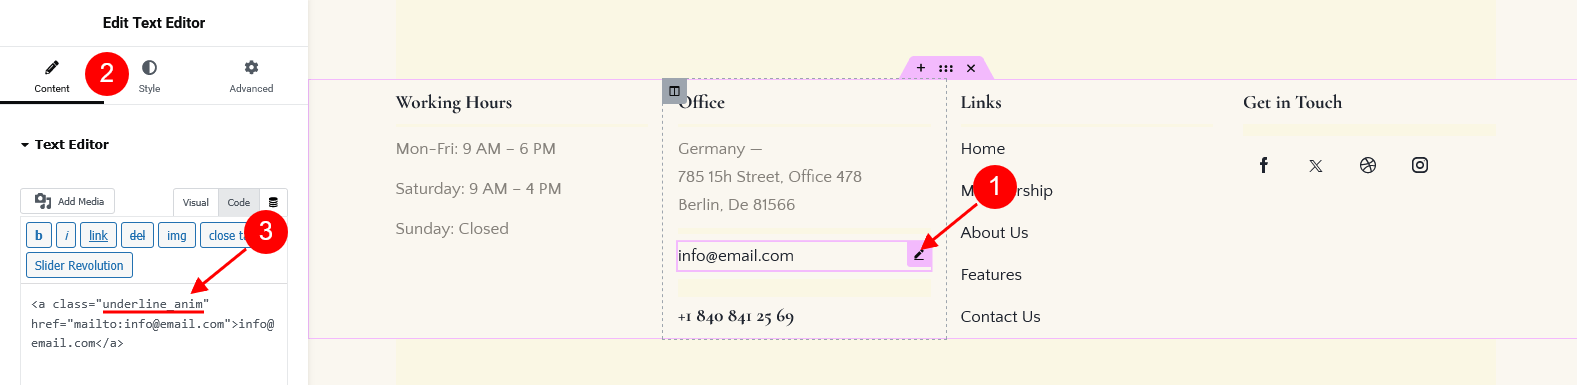Click the Facebook social icon
1577x385 pixels.
click(x=1264, y=165)
